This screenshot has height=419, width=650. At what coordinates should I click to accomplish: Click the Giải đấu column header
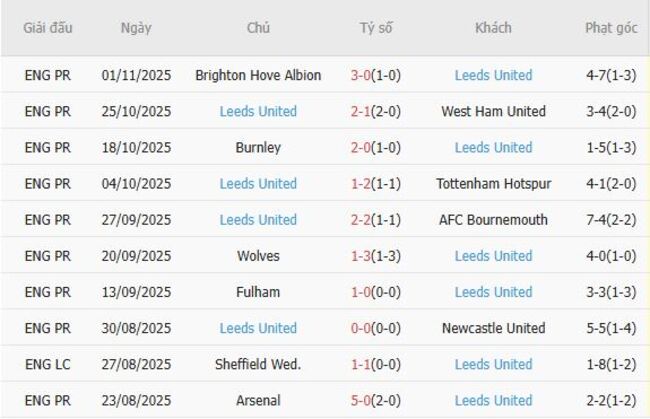click(48, 28)
